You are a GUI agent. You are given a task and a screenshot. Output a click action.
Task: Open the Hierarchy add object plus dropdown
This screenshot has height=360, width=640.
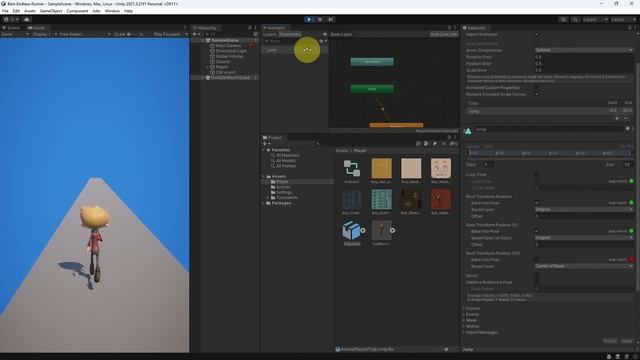[x=196, y=34]
